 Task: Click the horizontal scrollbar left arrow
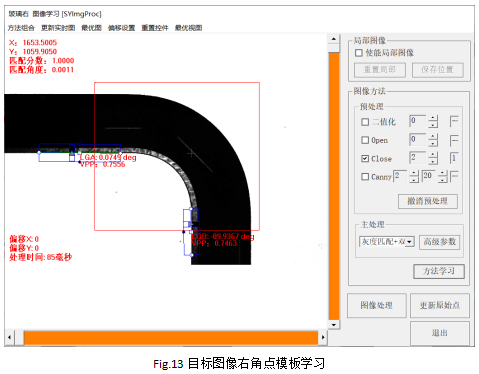[x=9, y=337]
